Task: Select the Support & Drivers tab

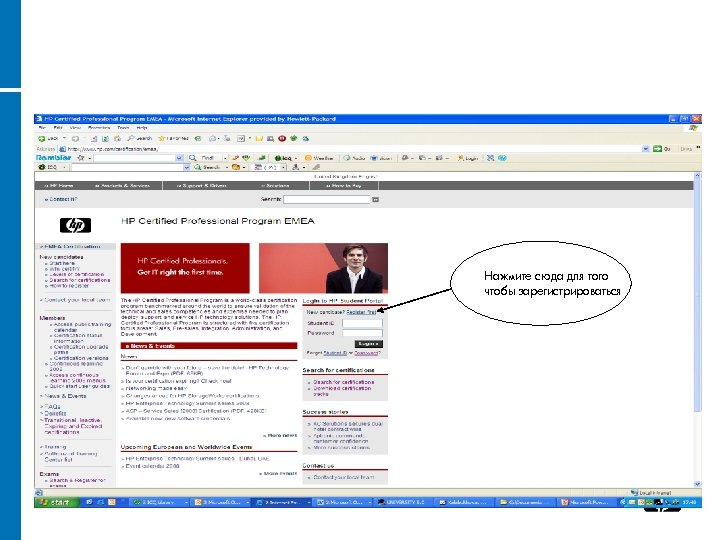Action: point(202,186)
